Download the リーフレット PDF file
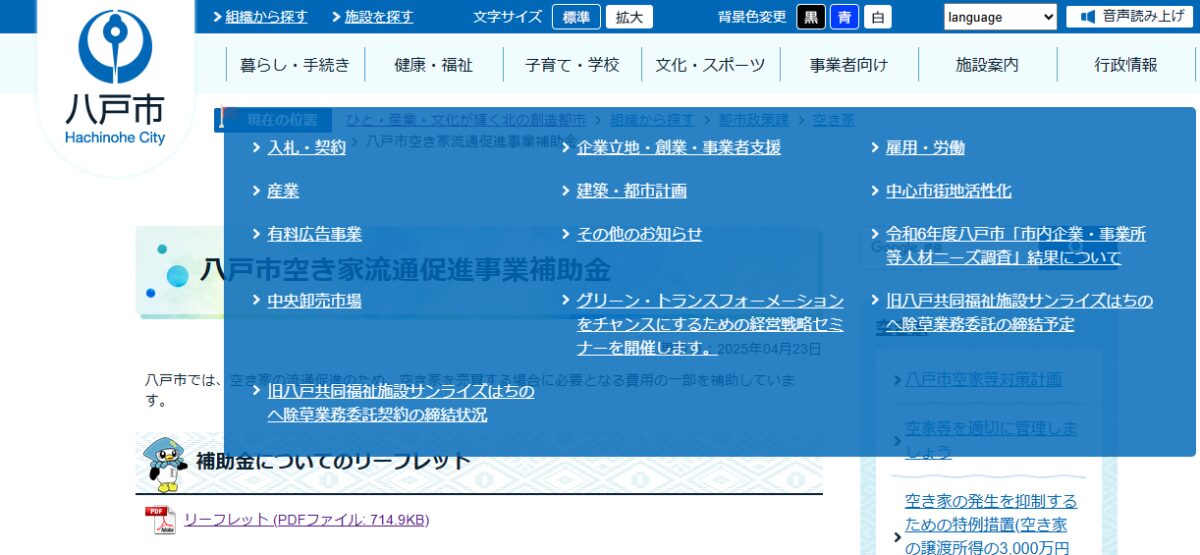This screenshot has height=555, width=1200. [x=306, y=520]
